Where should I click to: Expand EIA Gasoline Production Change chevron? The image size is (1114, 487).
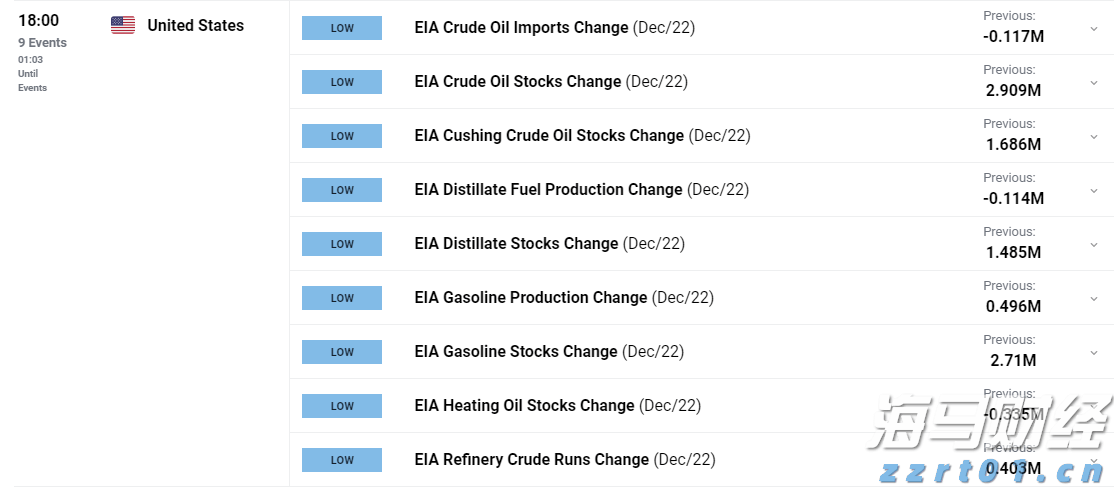1093,299
